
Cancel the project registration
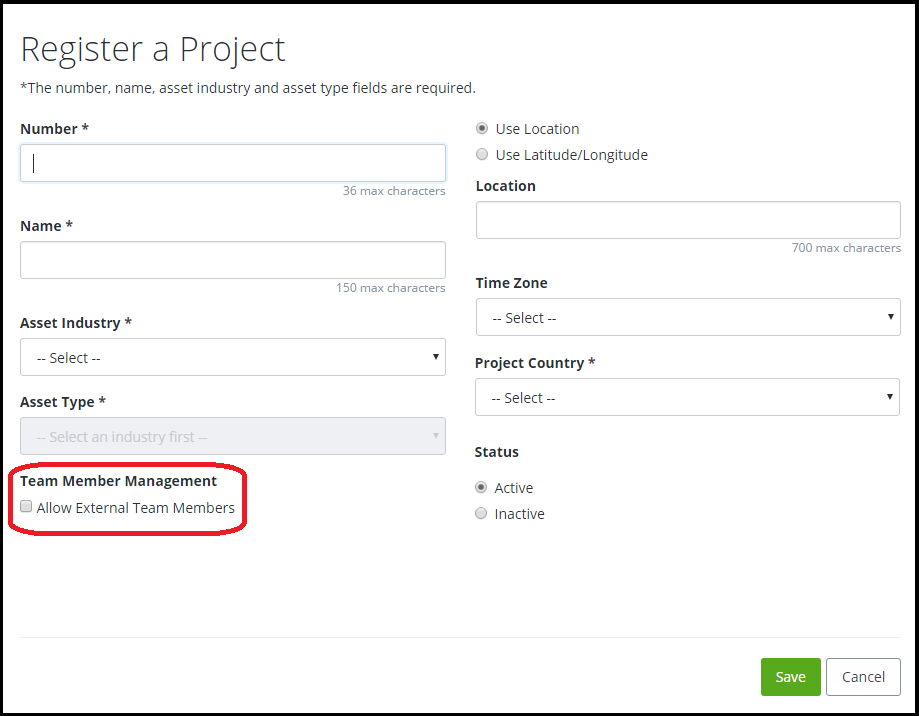click(863, 677)
